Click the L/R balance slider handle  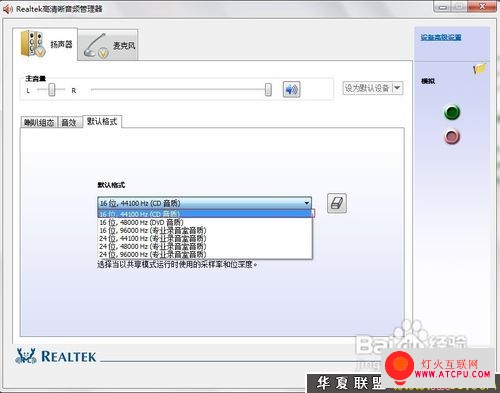[x=52, y=90]
